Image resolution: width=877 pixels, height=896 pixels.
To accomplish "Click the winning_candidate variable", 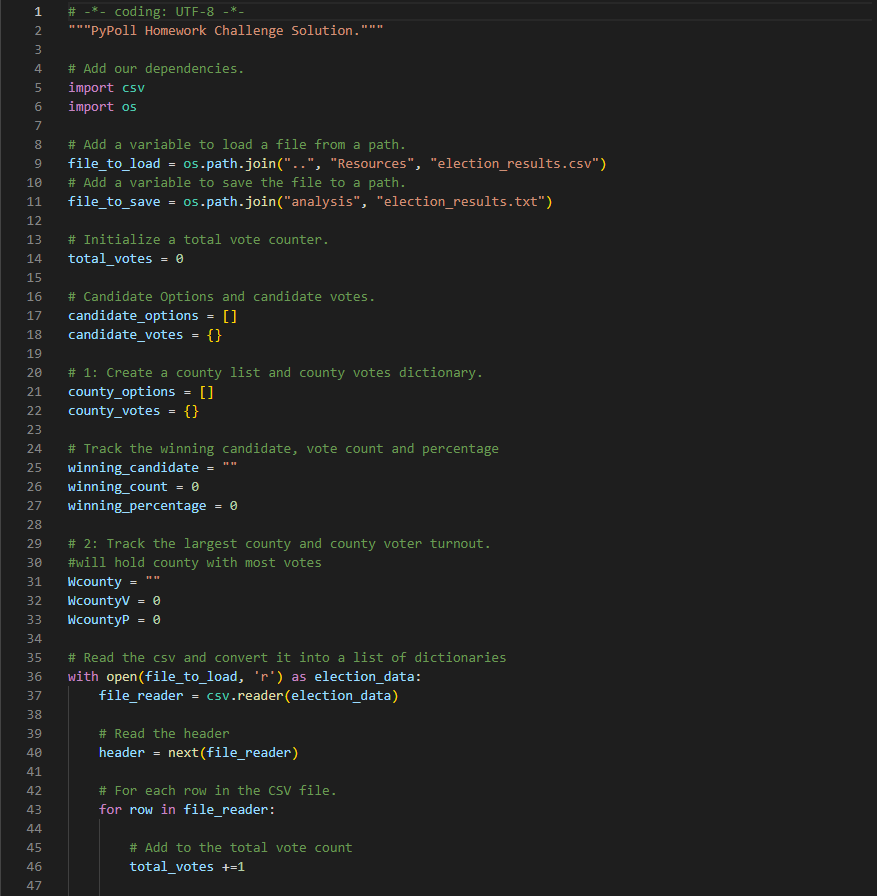I will 133,468.
